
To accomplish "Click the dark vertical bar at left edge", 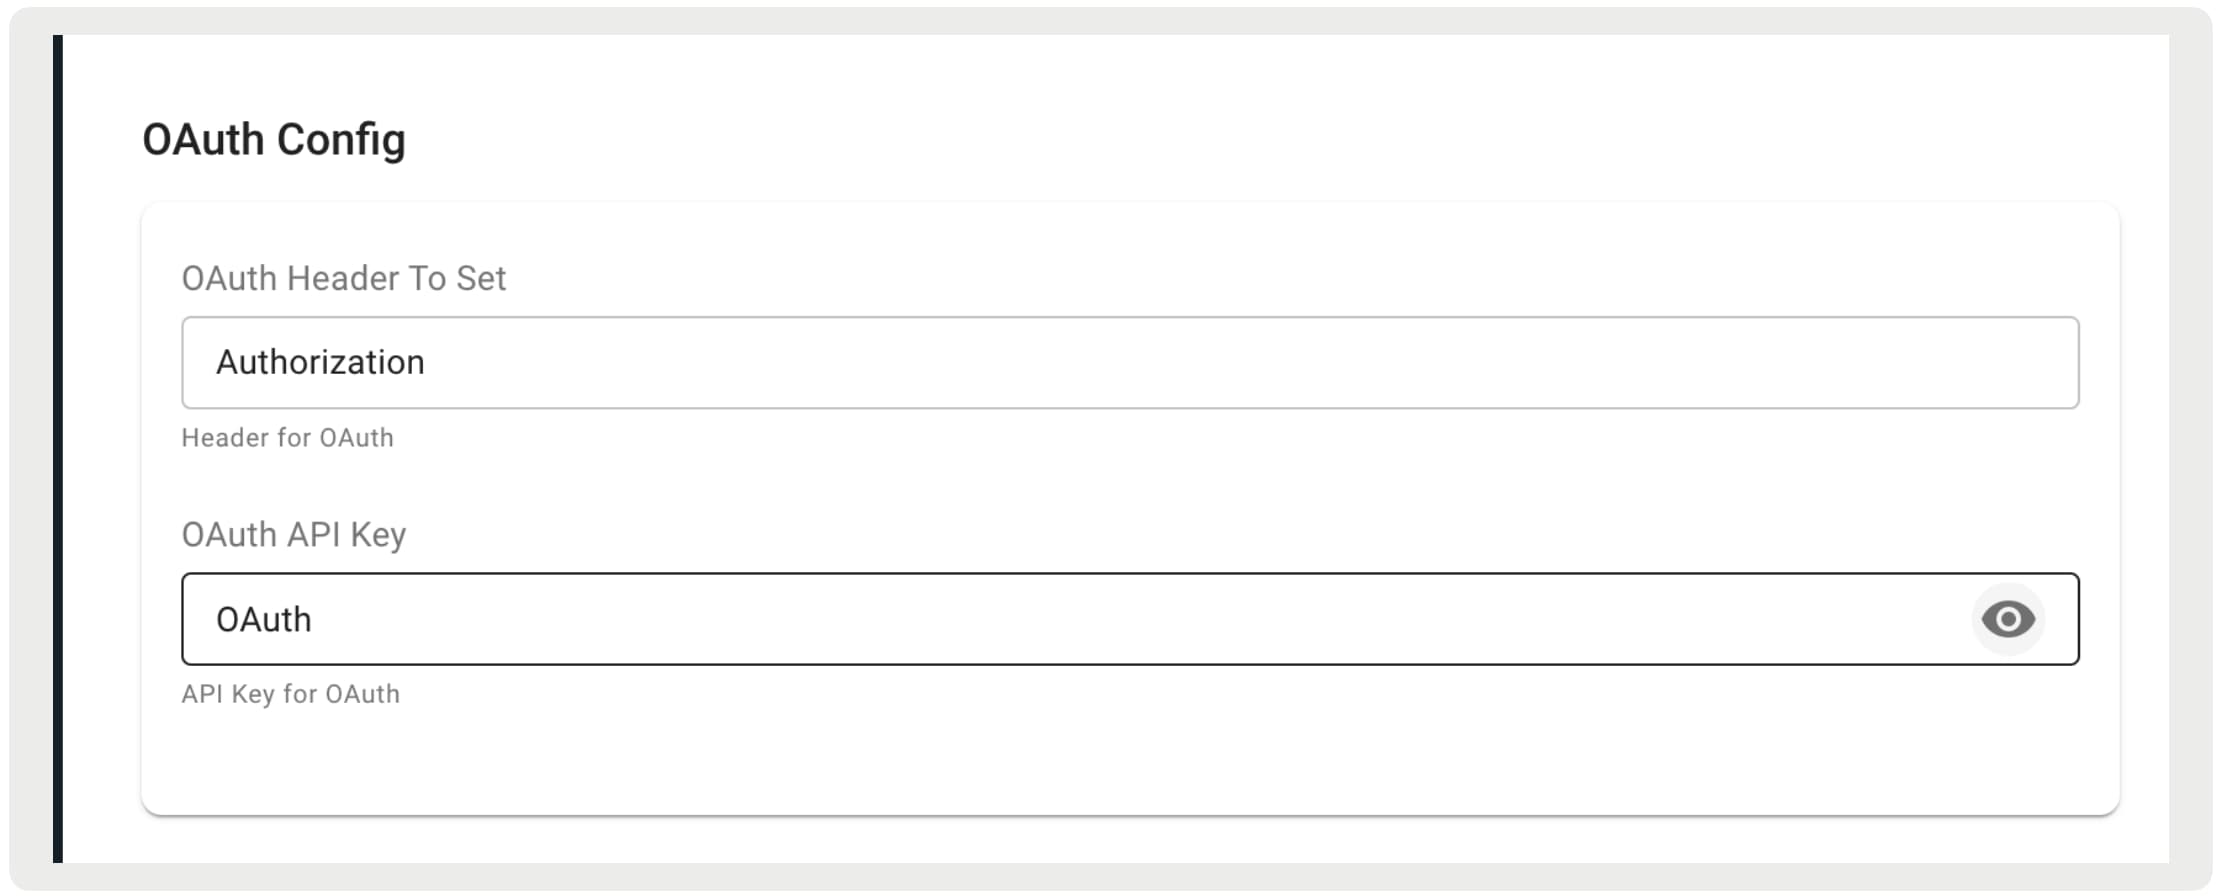I will [58, 450].
